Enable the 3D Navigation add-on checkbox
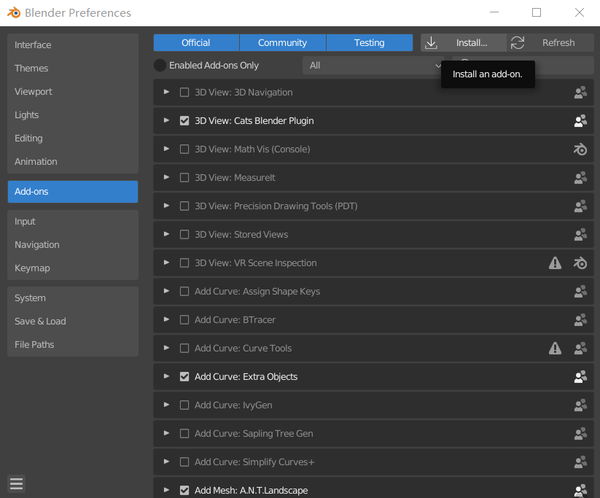 (184, 93)
